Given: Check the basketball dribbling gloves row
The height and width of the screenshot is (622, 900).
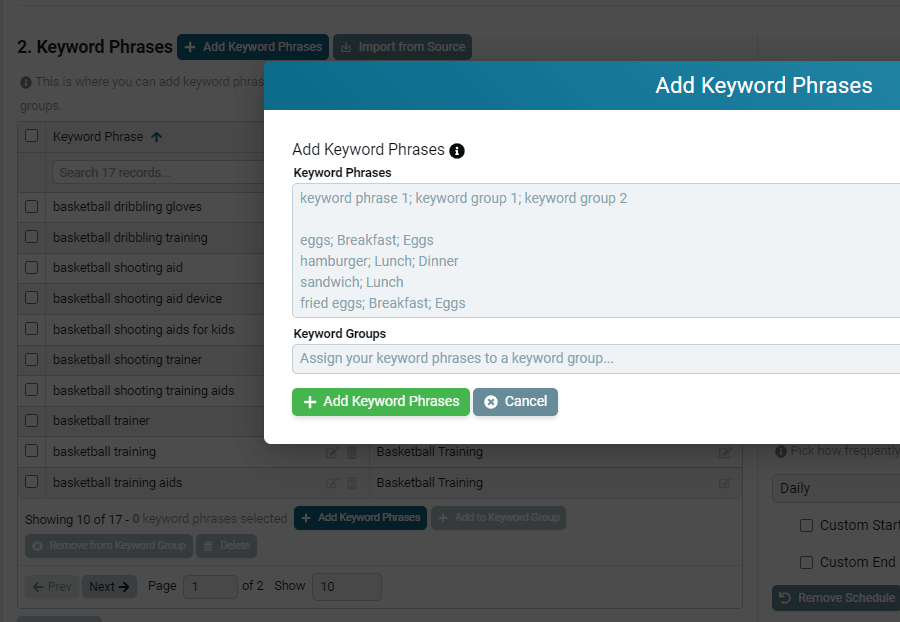Looking at the screenshot, I should point(32,206).
